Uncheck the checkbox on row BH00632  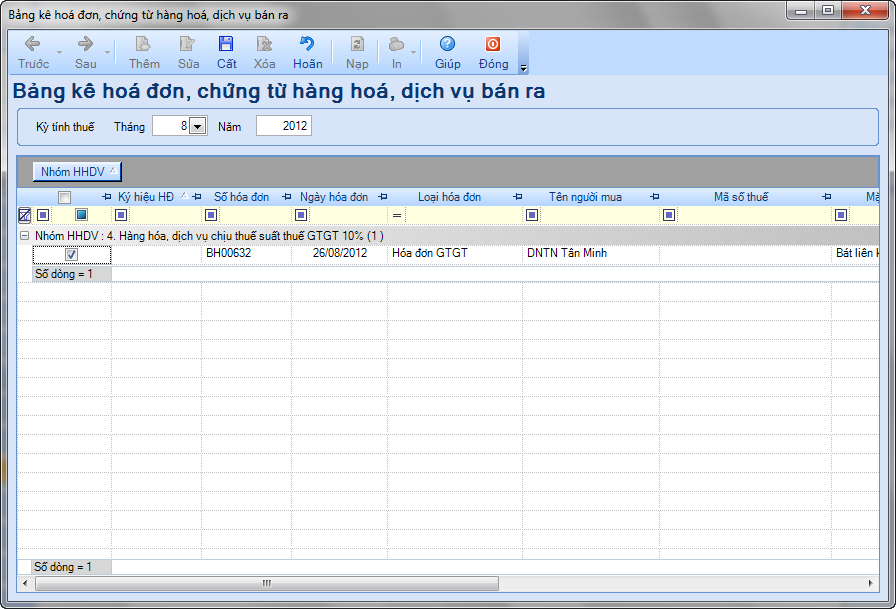click(x=71, y=254)
